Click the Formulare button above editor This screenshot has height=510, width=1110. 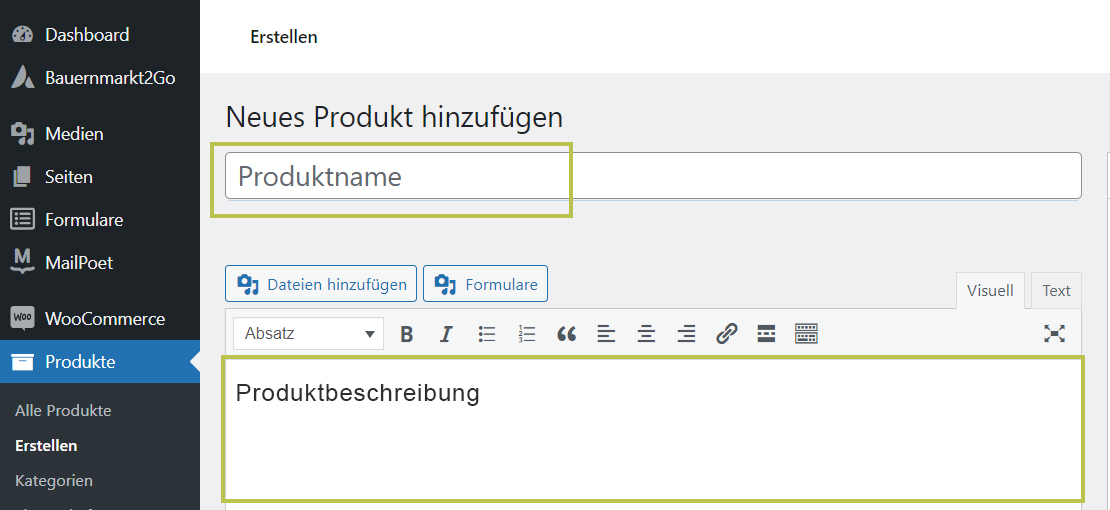[486, 284]
